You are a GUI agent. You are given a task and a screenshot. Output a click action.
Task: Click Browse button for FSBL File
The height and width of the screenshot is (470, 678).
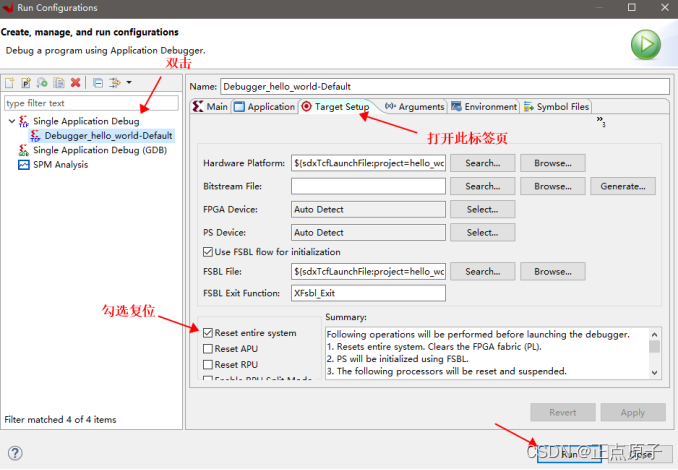click(553, 272)
